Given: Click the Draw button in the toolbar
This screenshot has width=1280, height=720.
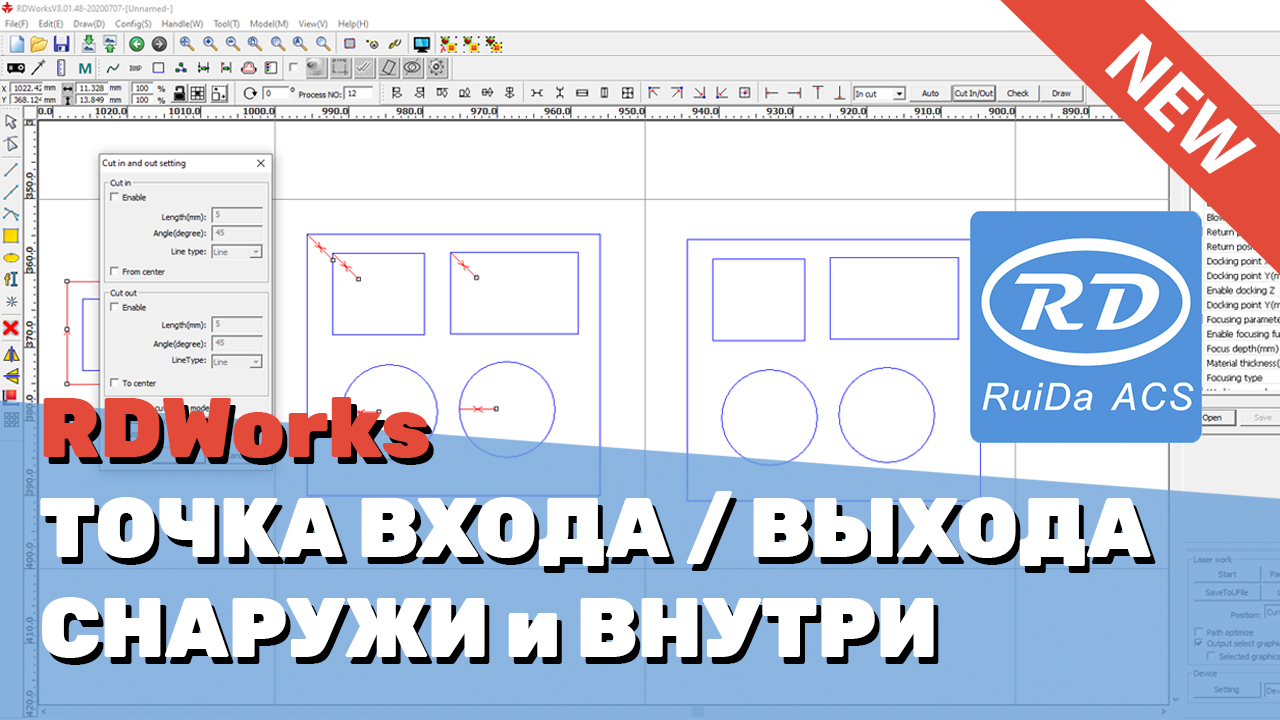Looking at the screenshot, I should 1061,93.
